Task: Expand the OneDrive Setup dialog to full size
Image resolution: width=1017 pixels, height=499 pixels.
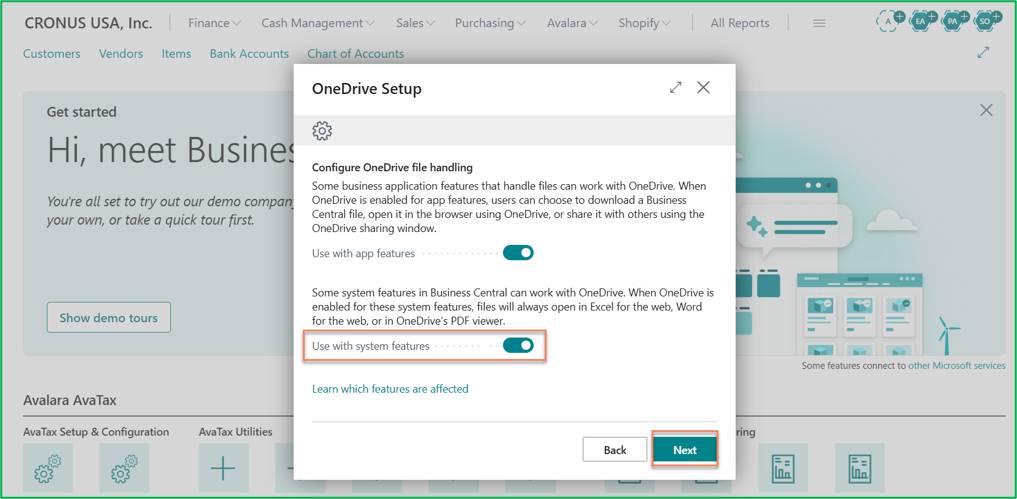Action: click(676, 88)
